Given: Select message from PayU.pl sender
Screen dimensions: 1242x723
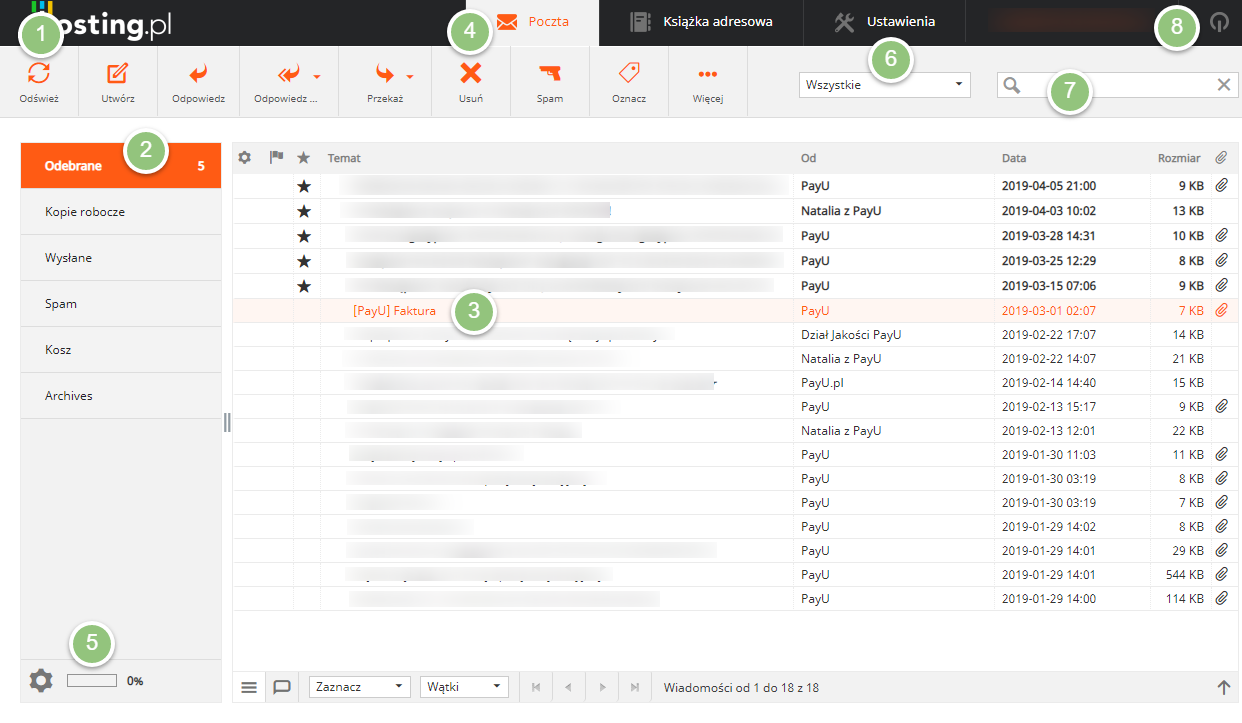Looking at the screenshot, I should point(736,383).
